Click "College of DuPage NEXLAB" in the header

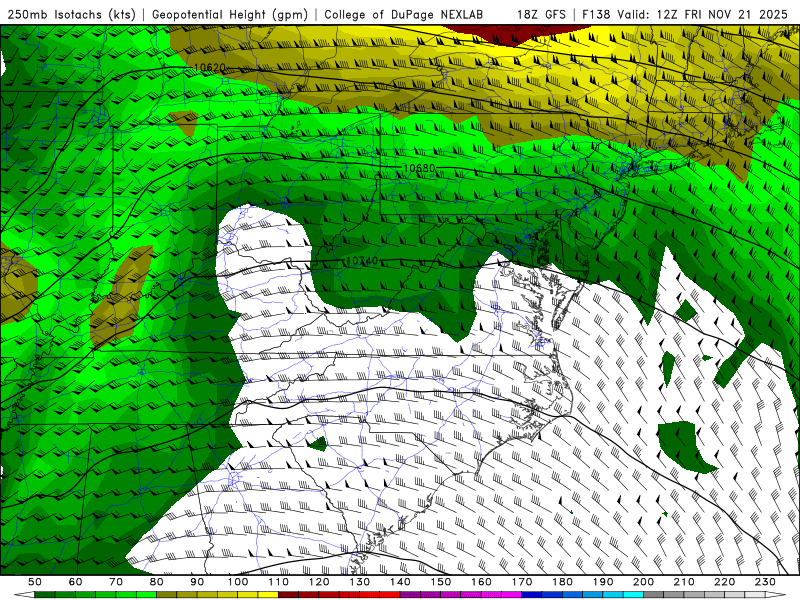[x=403, y=14]
